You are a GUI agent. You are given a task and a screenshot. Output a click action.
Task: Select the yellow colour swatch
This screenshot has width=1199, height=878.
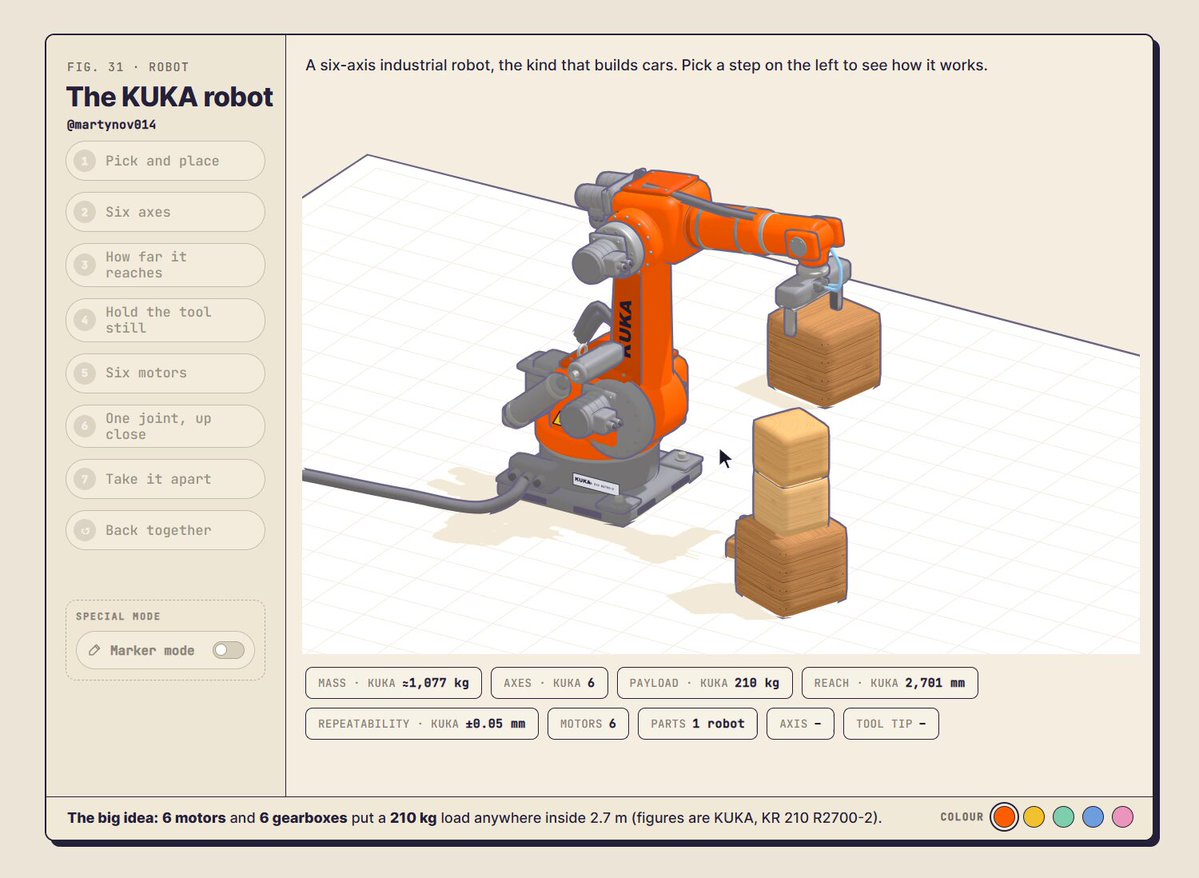(1034, 817)
